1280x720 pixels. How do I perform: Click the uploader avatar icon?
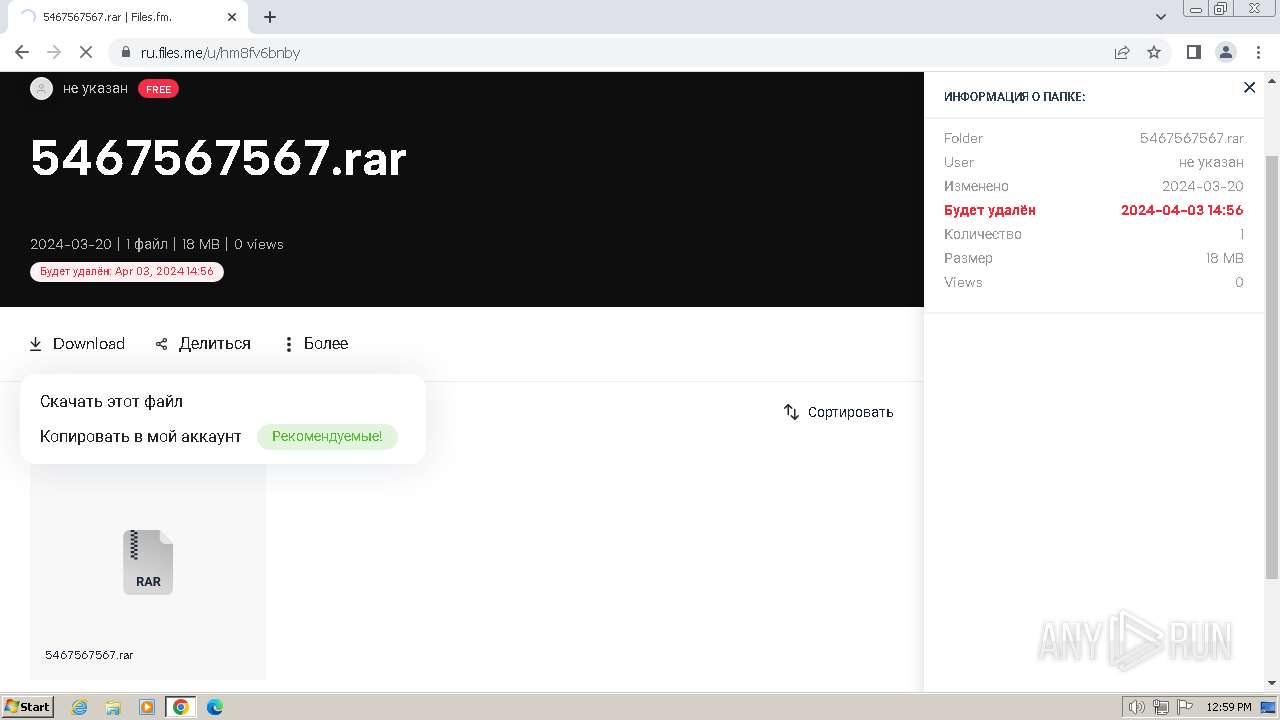click(41, 88)
